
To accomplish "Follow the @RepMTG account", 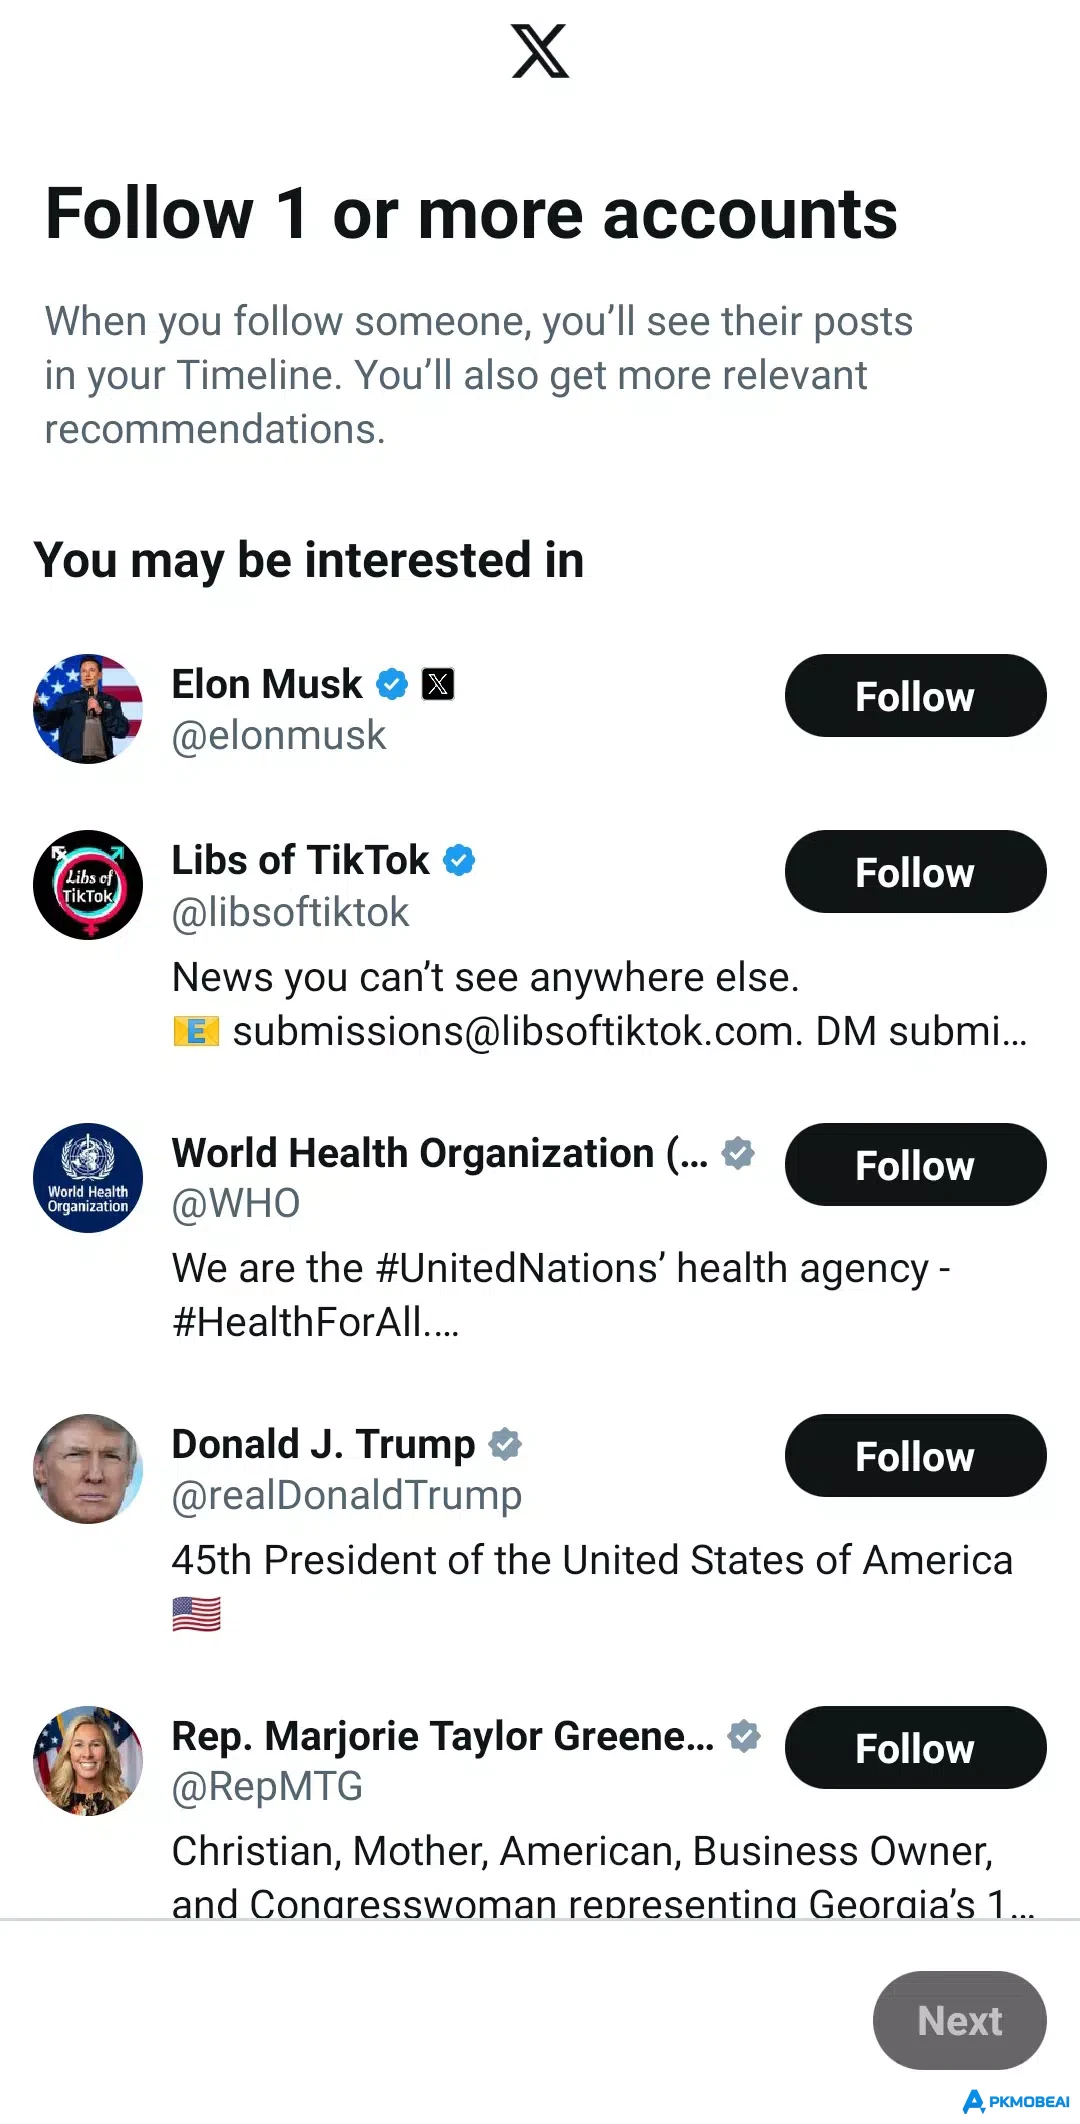I will [915, 1748].
